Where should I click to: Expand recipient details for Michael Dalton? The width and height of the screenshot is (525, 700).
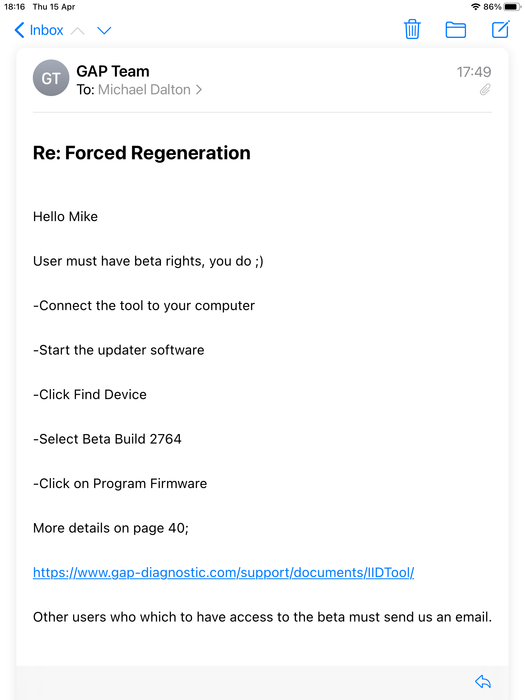(150, 90)
